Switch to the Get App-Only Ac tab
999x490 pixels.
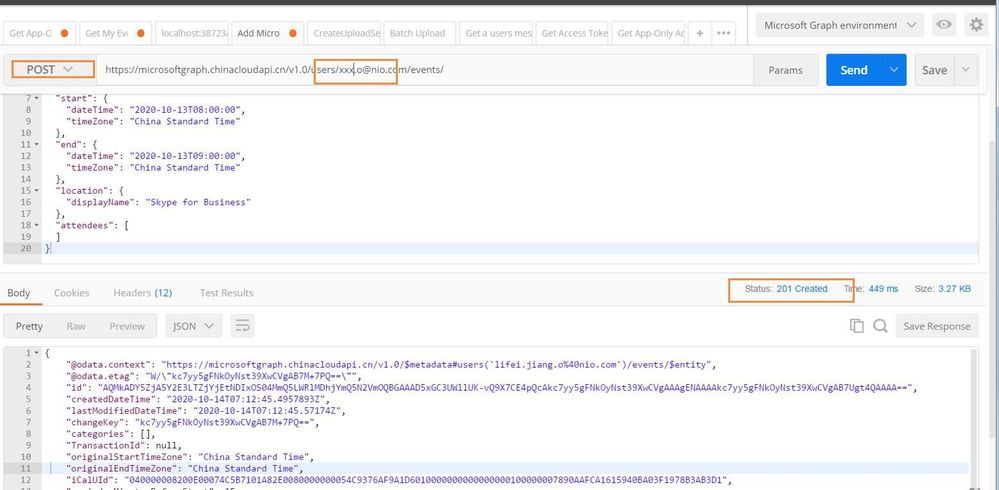649,33
